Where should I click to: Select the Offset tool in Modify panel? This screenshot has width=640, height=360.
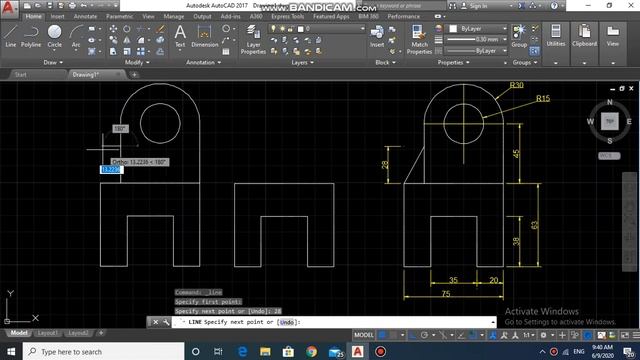point(160,52)
